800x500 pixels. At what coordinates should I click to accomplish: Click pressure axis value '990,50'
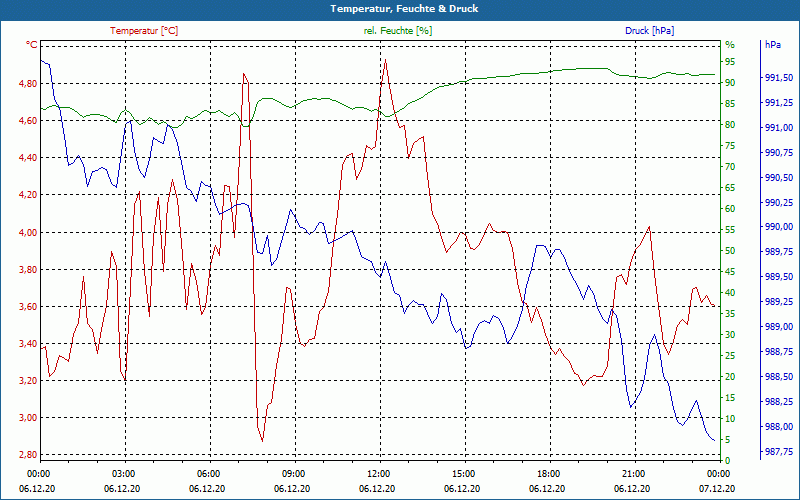[779, 178]
